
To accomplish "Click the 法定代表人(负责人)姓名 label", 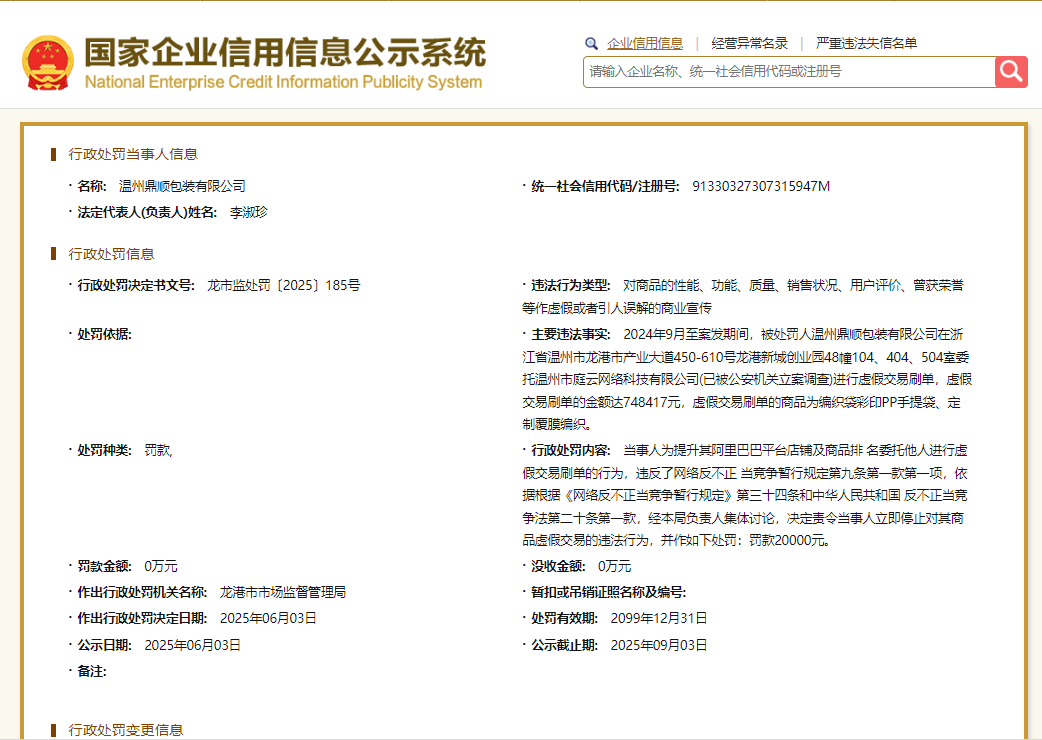I will point(148,213).
